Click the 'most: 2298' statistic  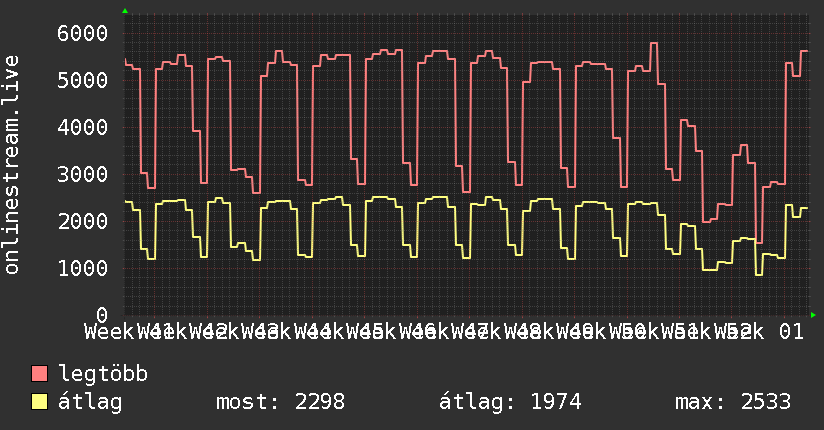[281, 402]
